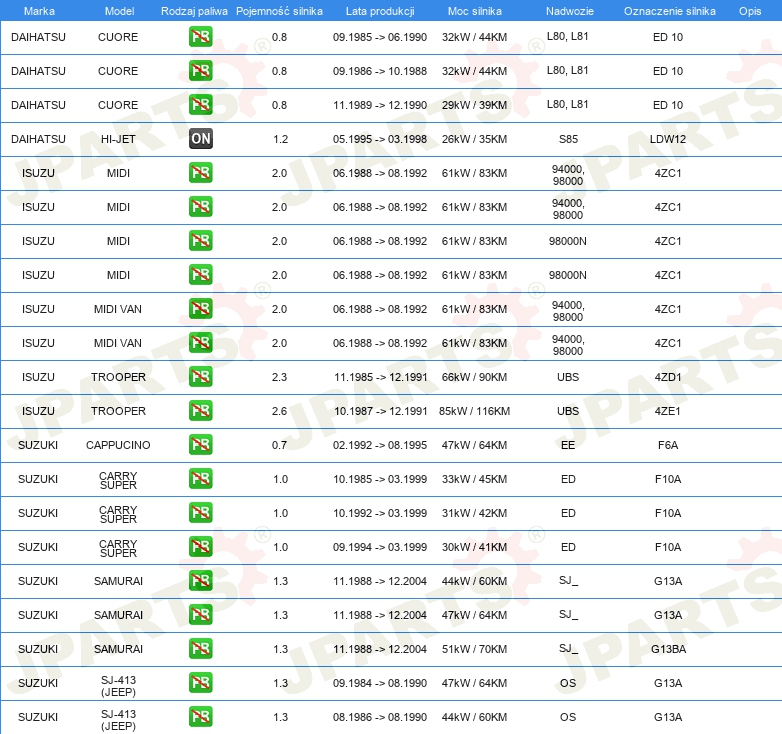Screen dimensions: 782x734
Task: Click the Rodzaj paliwa column header
Action: (x=194, y=11)
